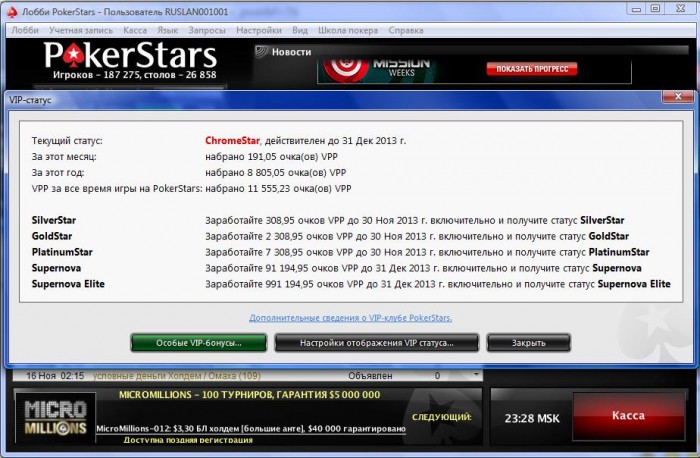The height and width of the screenshot is (458, 700).
Task: Click the MICROMILLIONS 100 ТУРНИРОВ headline
Action: coord(250,395)
